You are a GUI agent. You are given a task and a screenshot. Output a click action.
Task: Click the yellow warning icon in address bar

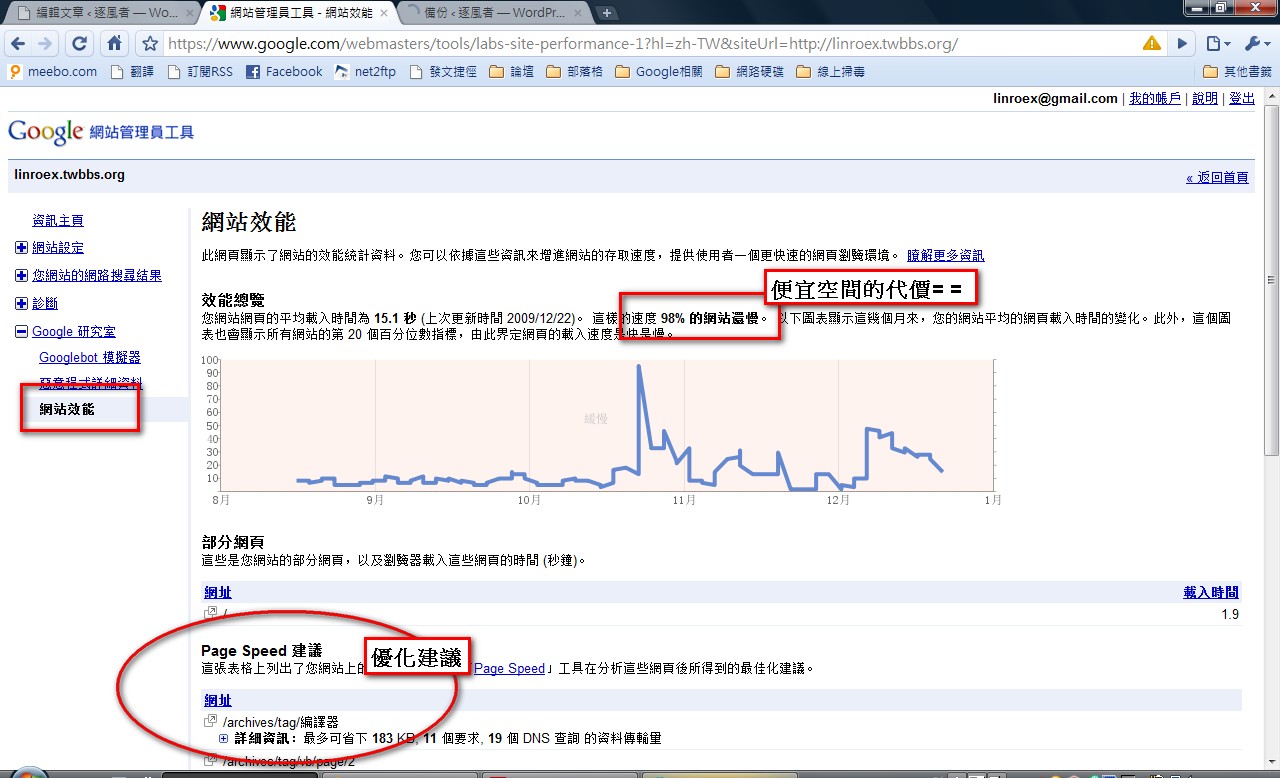pyautogui.click(x=1152, y=44)
